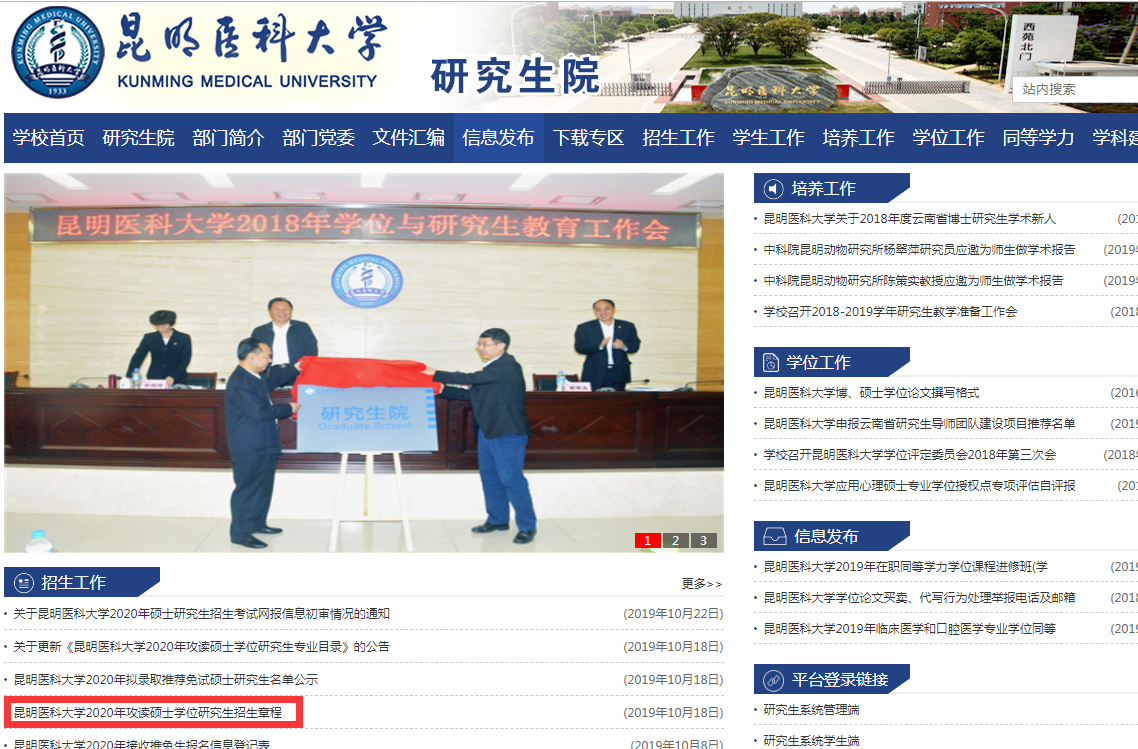Image resolution: width=1138 pixels, height=749 pixels.
Task: Click the 信息发布 section inbox icon
Action: pyautogui.click(x=774, y=536)
